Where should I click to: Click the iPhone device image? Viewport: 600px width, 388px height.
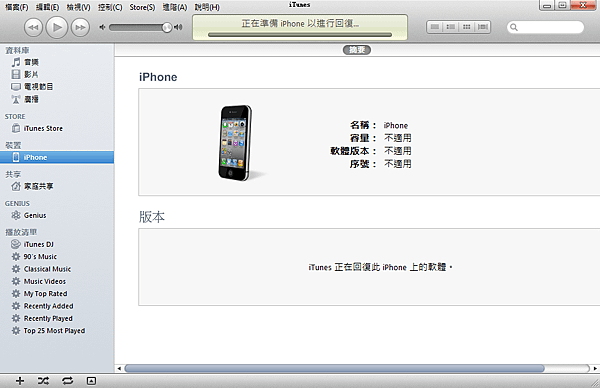(x=236, y=143)
